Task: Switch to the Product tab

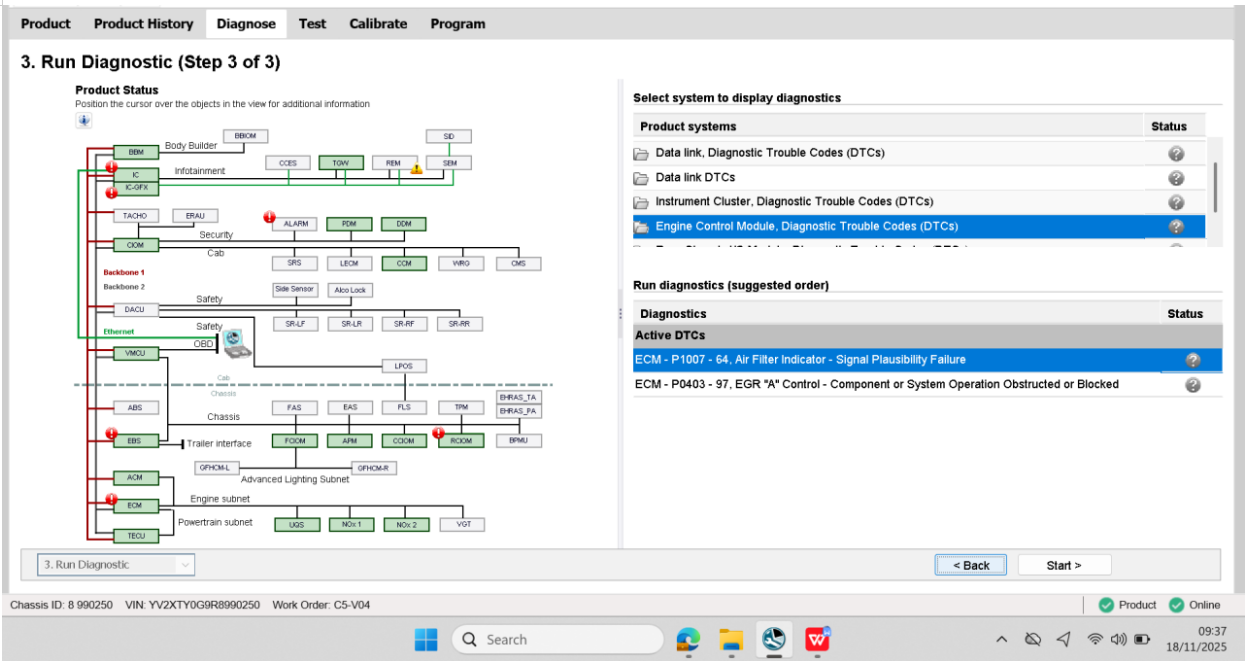Action: [46, 23]
